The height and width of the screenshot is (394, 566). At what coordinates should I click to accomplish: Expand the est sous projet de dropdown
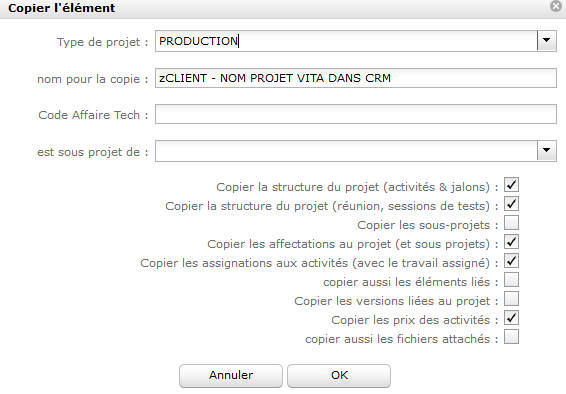point(547,150)
